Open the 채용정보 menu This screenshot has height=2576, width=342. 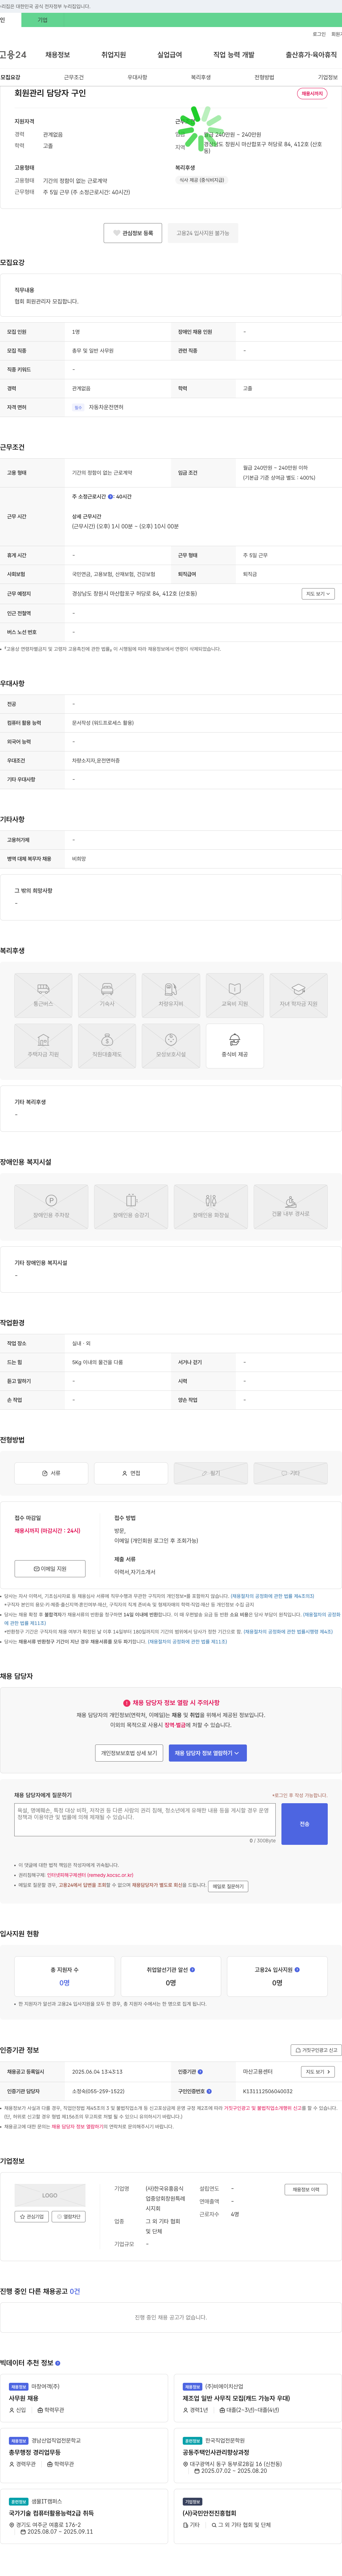(58, 55)
